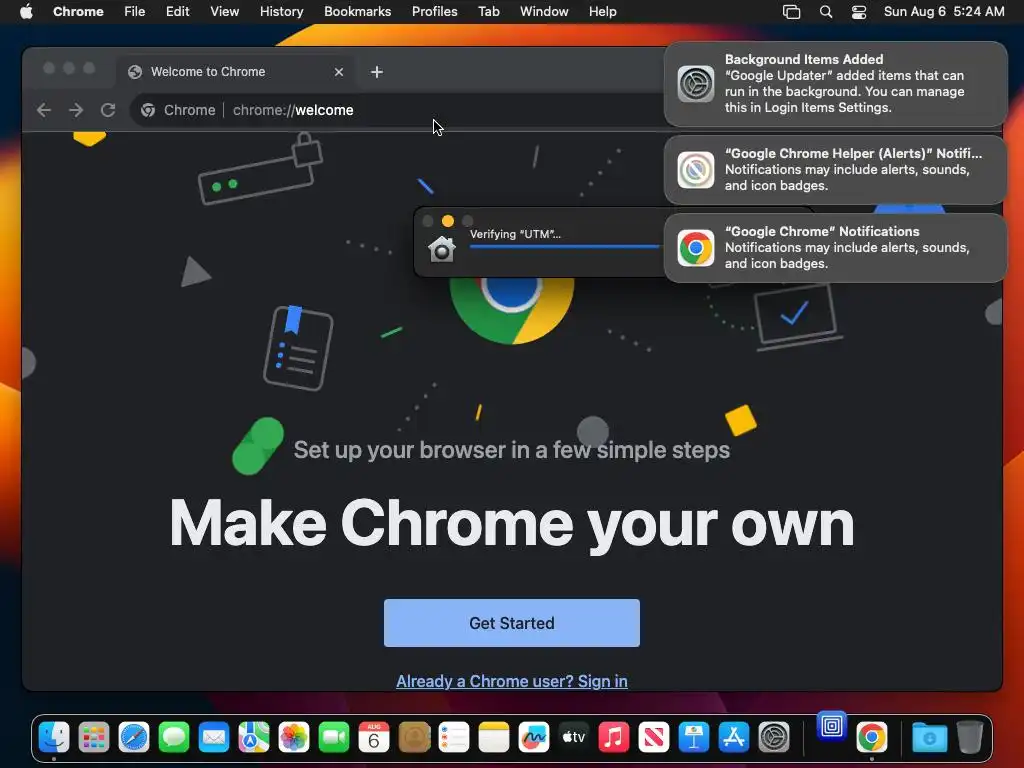Open the Window menu
The image size is (1024, 768).
click(544, 11)
